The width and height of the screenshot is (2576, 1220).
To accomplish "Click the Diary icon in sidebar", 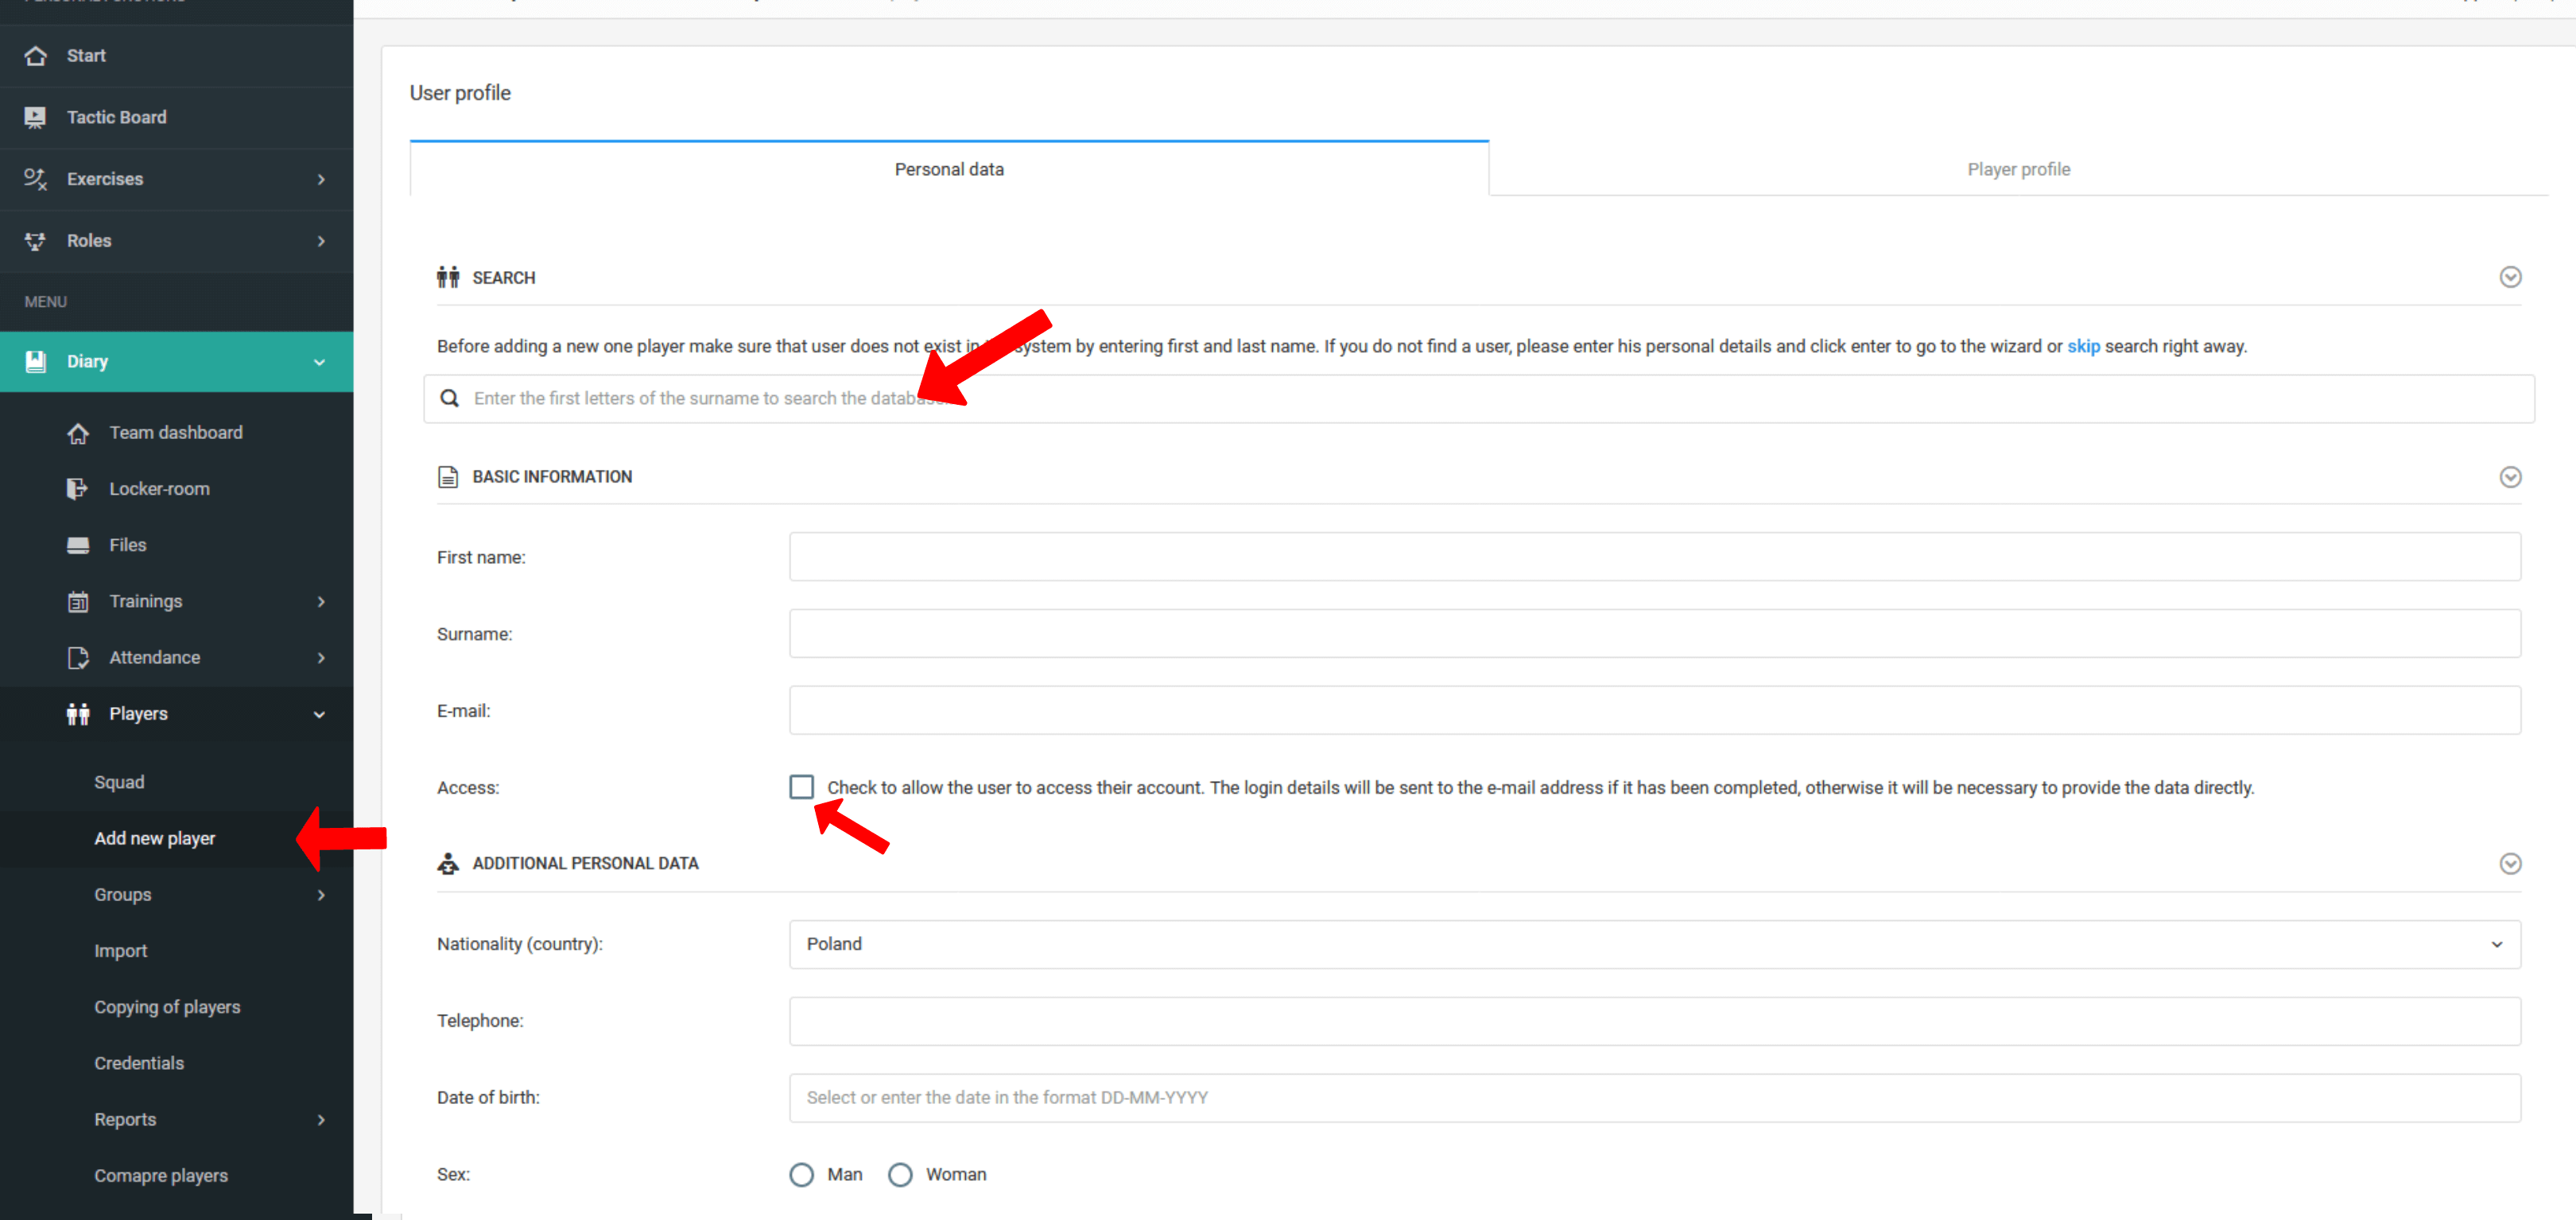I will coord(36,362).
